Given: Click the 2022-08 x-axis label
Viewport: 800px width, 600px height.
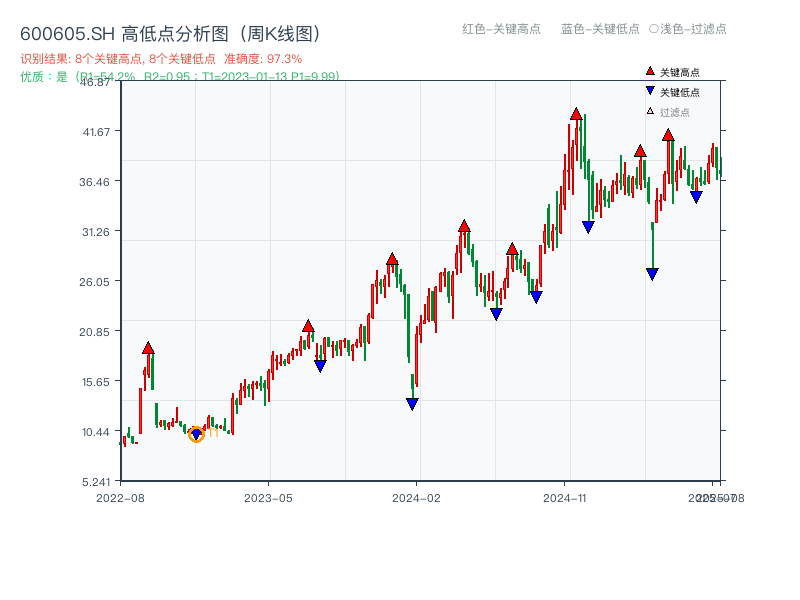Looking at the screenshot, I should click(x=120, y=498).
